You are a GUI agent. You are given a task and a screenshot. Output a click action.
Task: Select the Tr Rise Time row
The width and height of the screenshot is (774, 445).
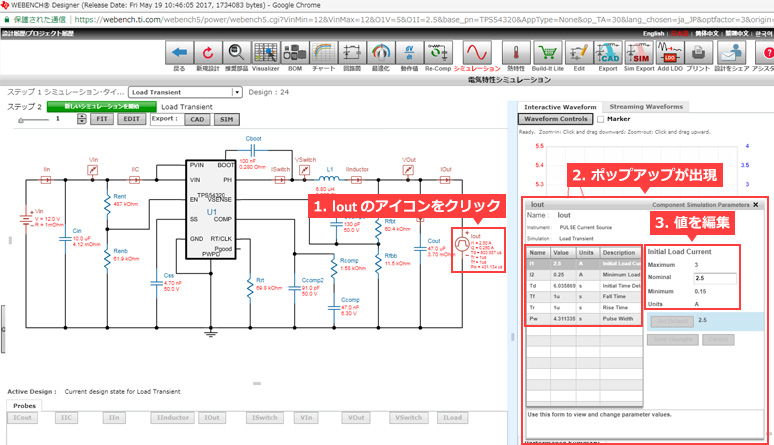[x=584, y=308]
